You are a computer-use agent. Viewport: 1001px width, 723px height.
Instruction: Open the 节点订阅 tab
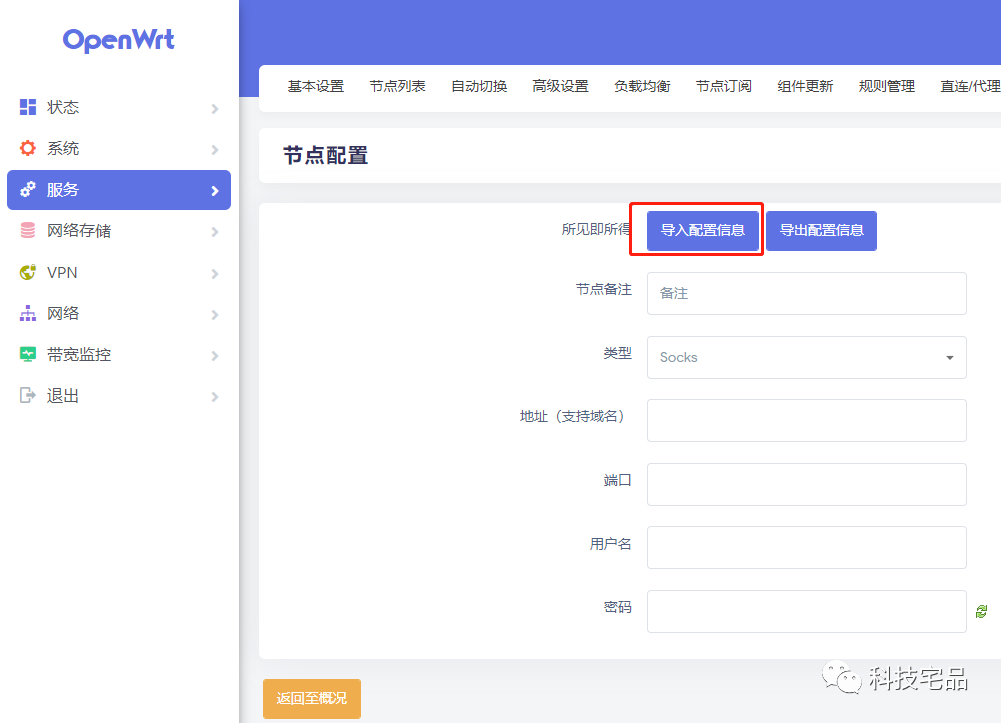723,86
